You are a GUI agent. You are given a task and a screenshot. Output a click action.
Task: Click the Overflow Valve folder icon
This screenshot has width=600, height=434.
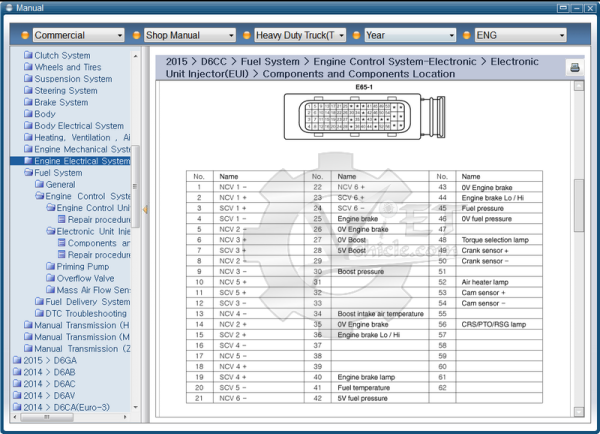[x=51, y=278]
